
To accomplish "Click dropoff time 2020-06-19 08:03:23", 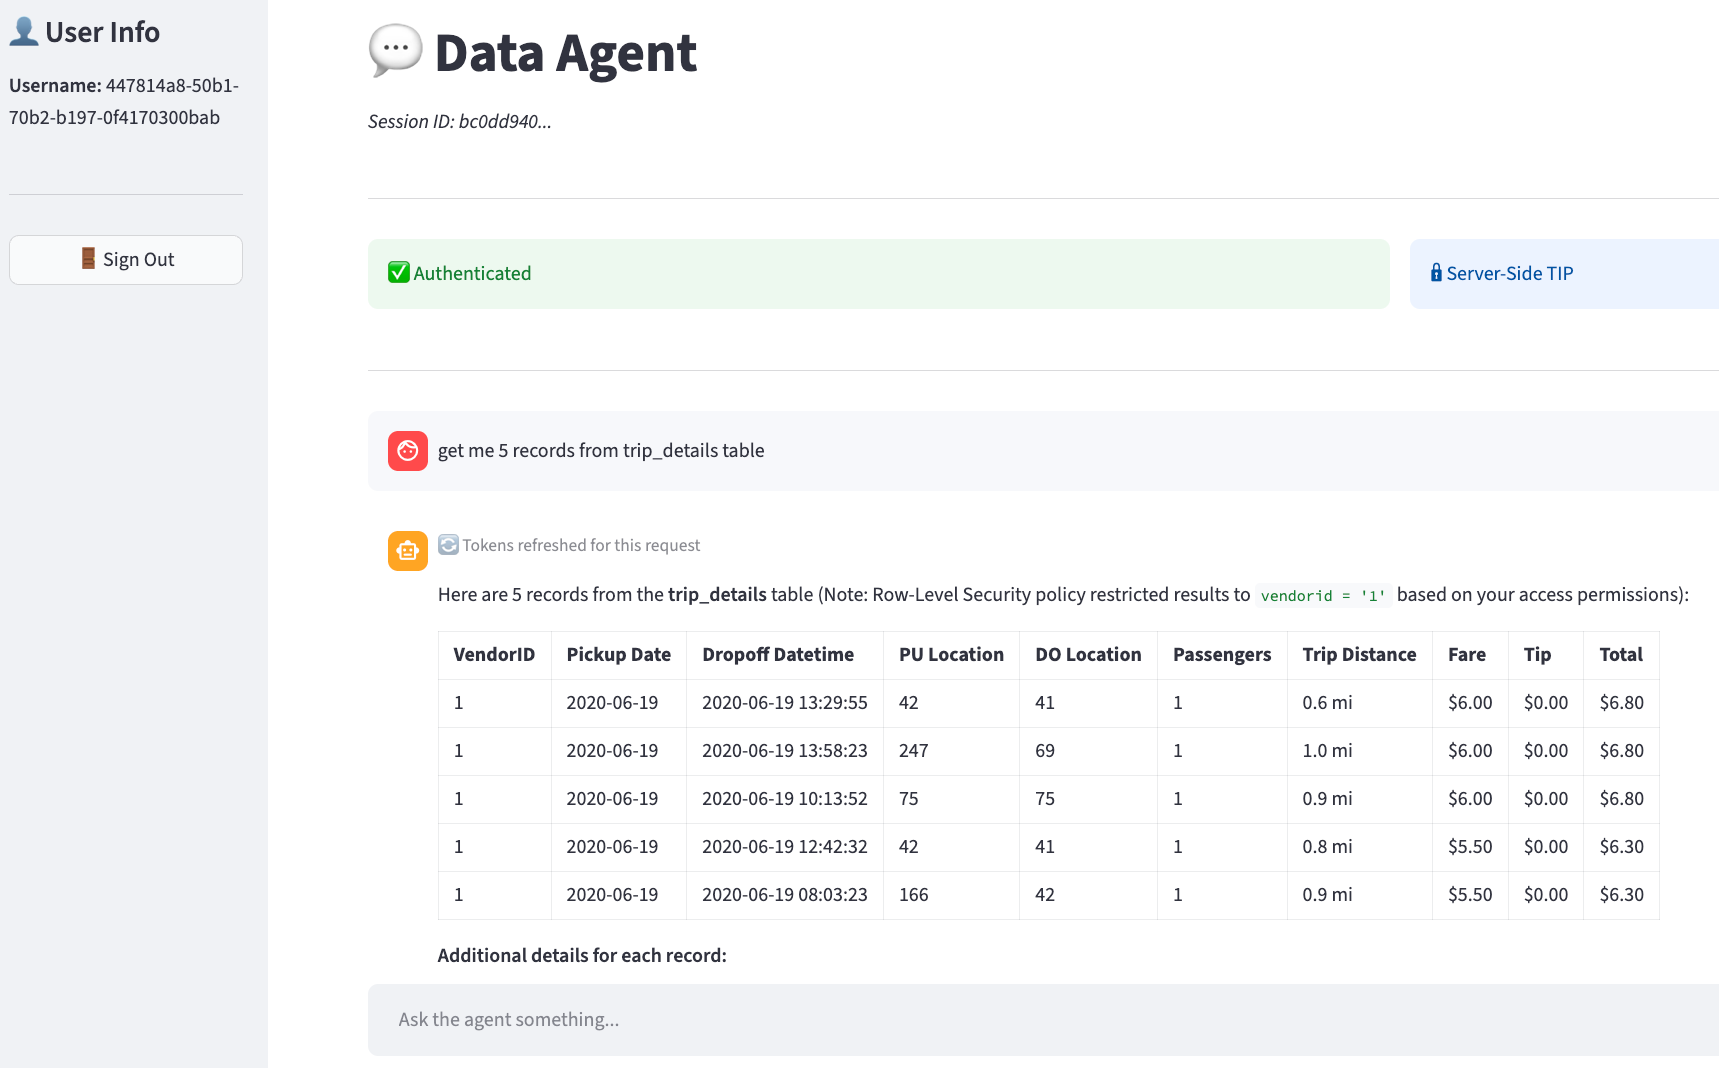I will (785, 895).
